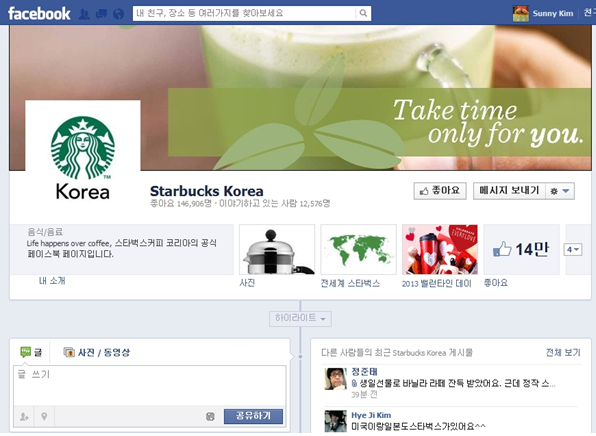Open the audience selector icon beside share button

coord(210,417)
